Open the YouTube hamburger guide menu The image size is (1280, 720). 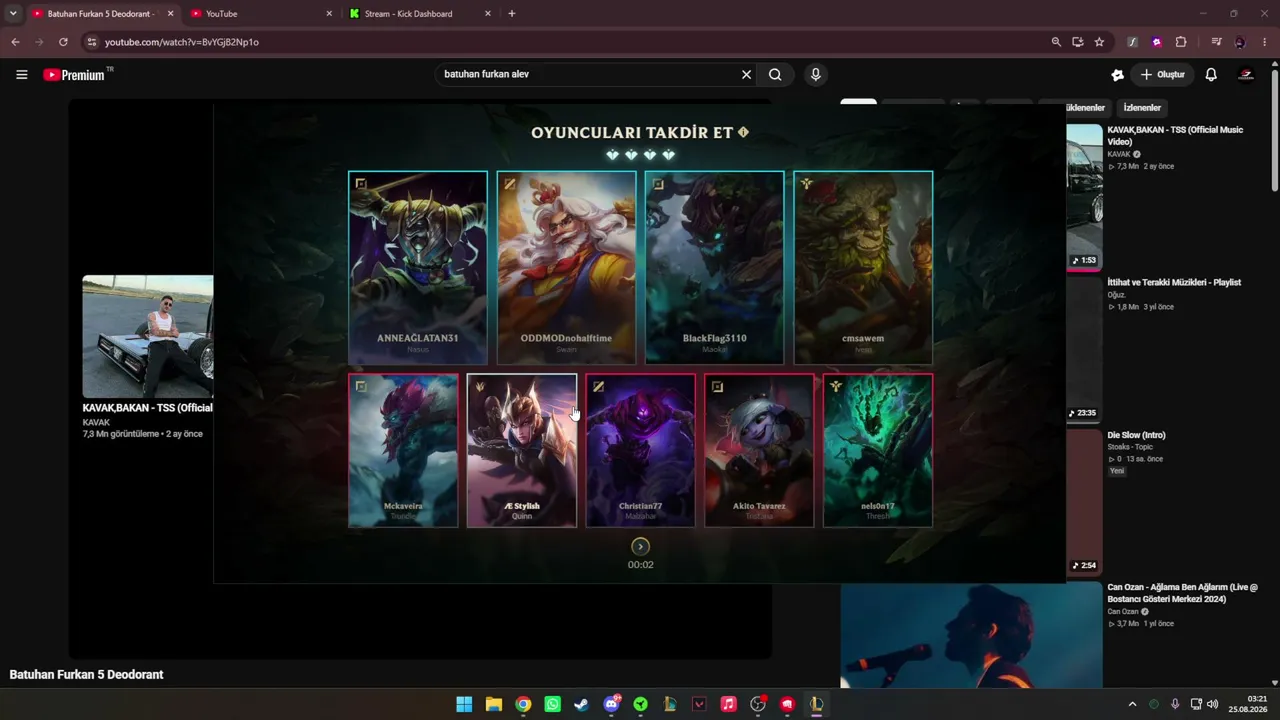tap(21, 75)
